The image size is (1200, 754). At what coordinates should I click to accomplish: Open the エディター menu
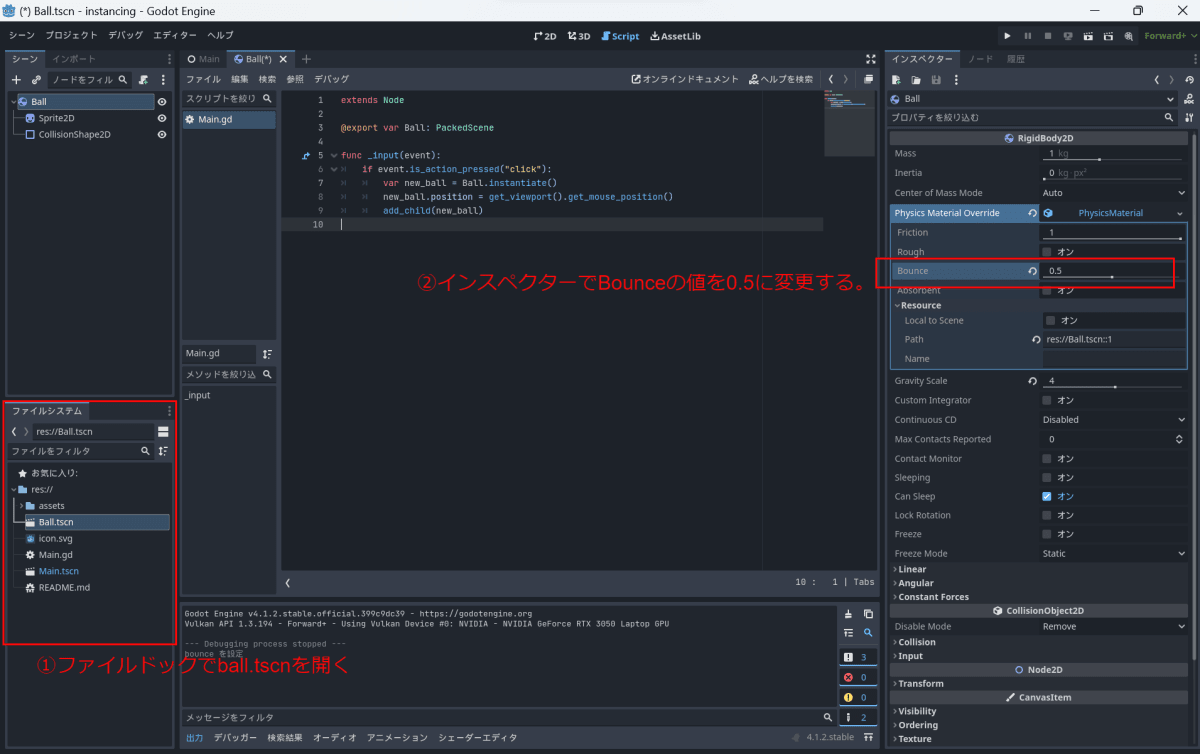pyautogui.click(x=175, y=35)
